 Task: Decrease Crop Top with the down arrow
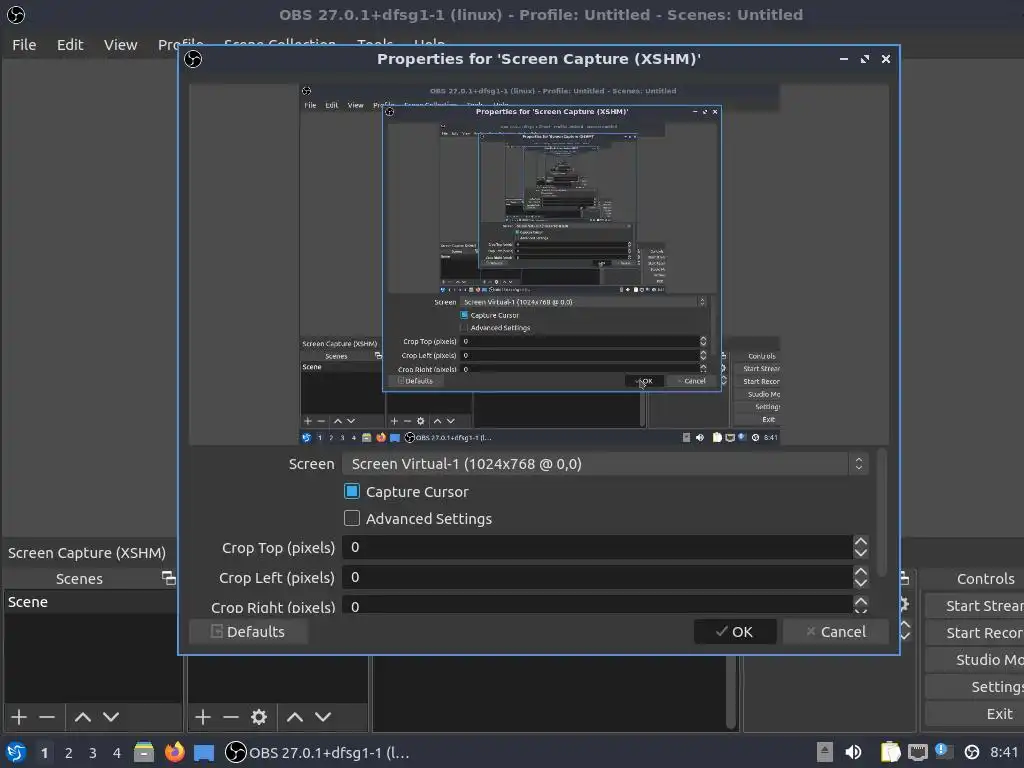click(x=861, y=553)
